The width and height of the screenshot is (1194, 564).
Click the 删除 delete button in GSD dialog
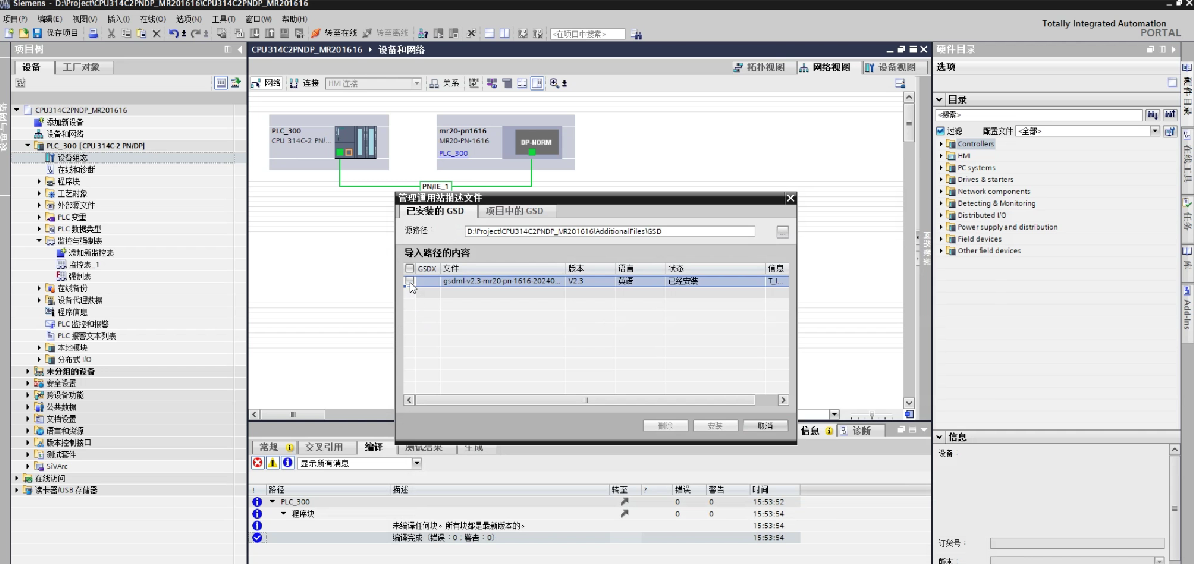pos(666,425)
